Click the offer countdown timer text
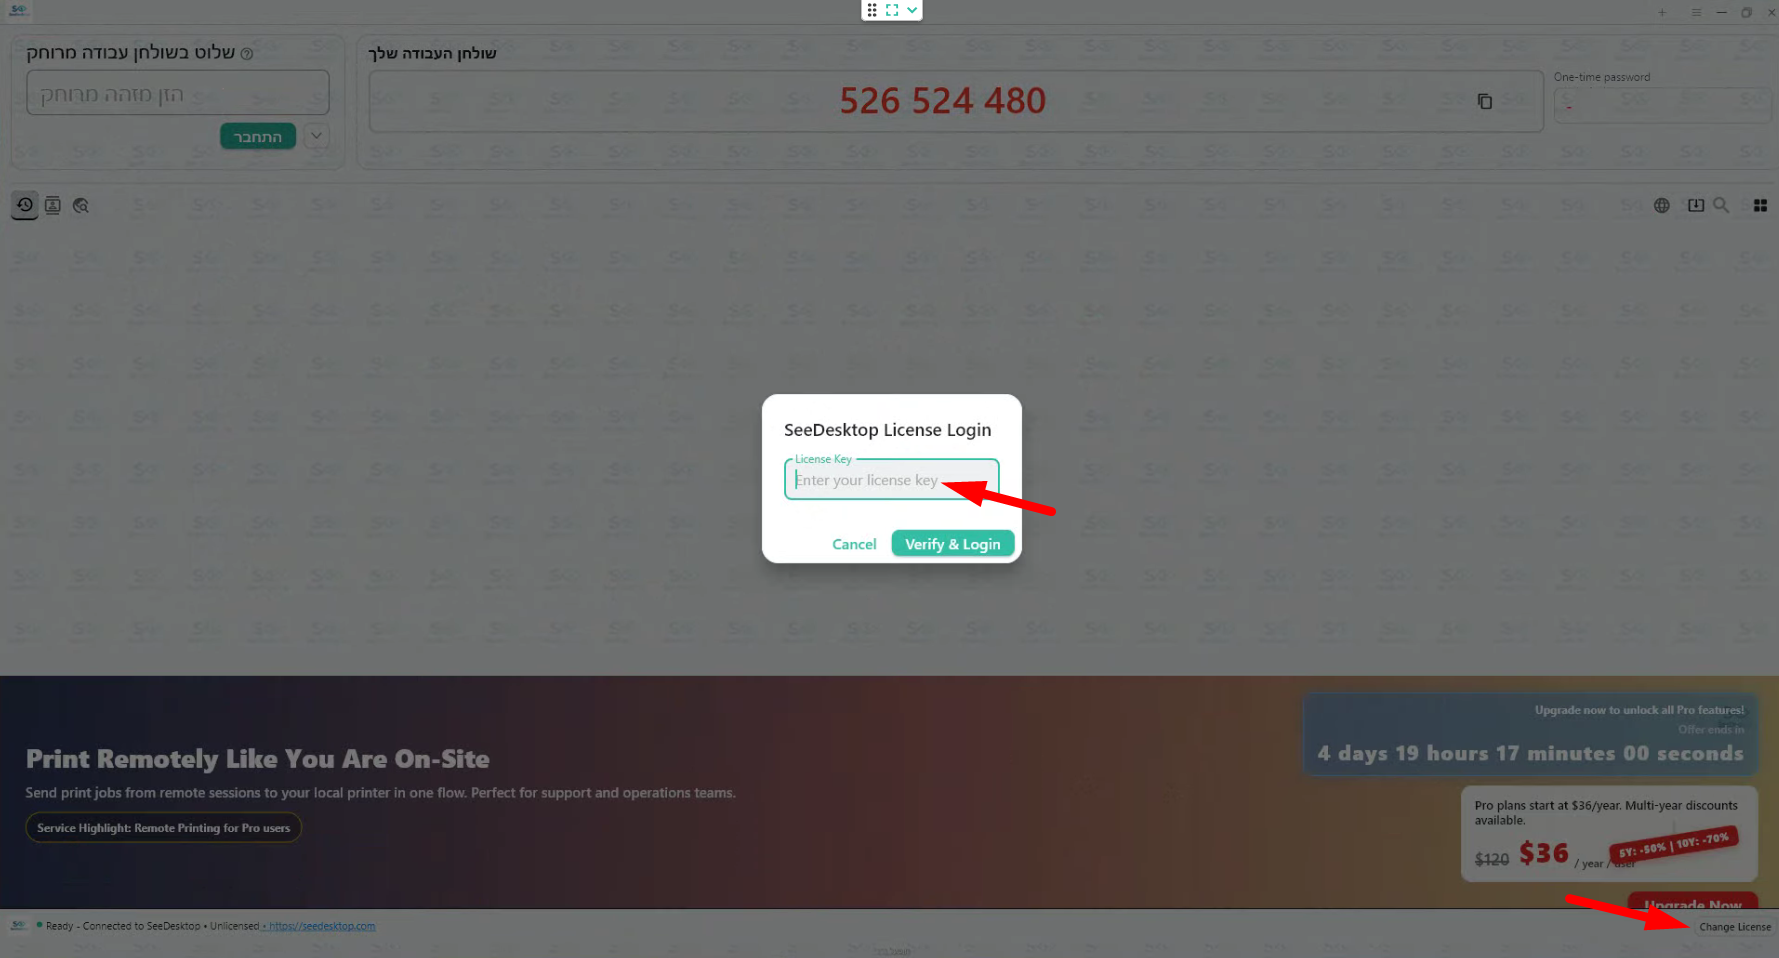The width and height of the screenshot is (1779, 958). (1530, 753)
